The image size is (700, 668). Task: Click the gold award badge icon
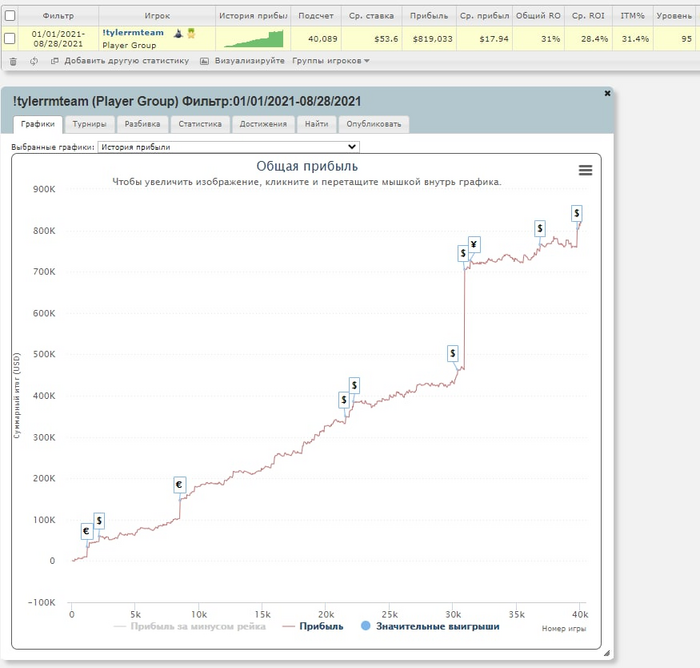coord(192,33)
